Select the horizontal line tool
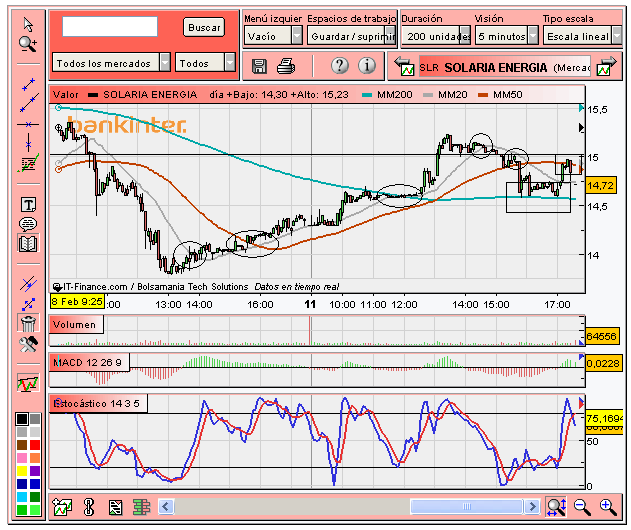631x530 pixels. click(28, 124)
